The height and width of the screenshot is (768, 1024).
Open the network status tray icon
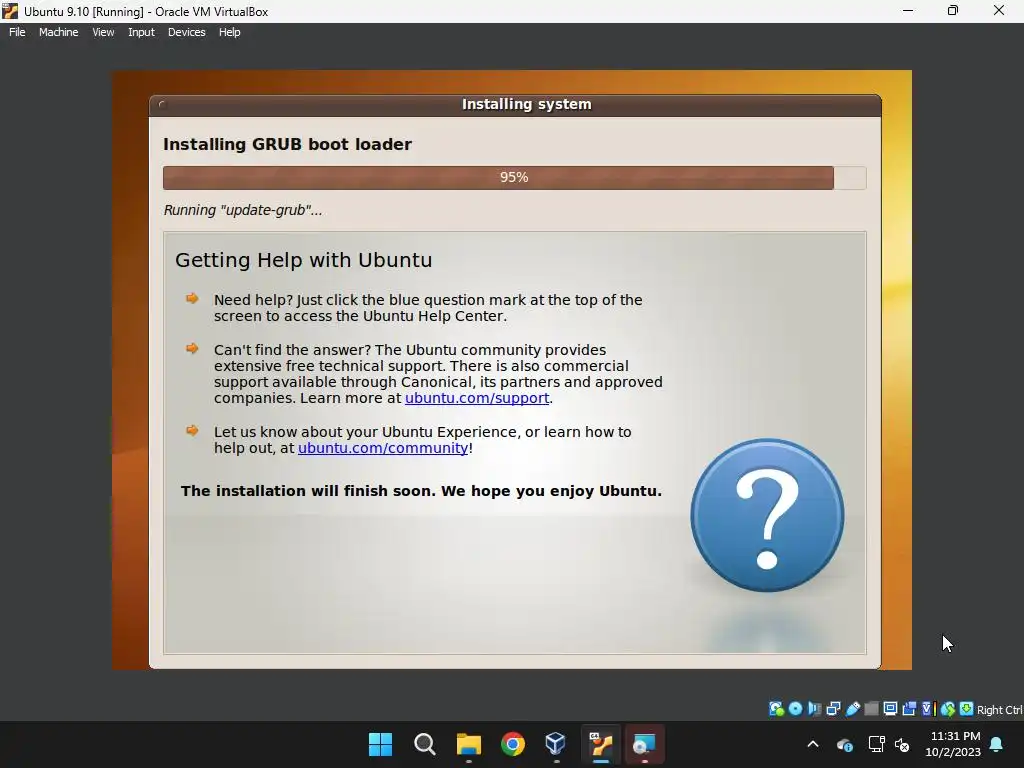pos(876,744)
